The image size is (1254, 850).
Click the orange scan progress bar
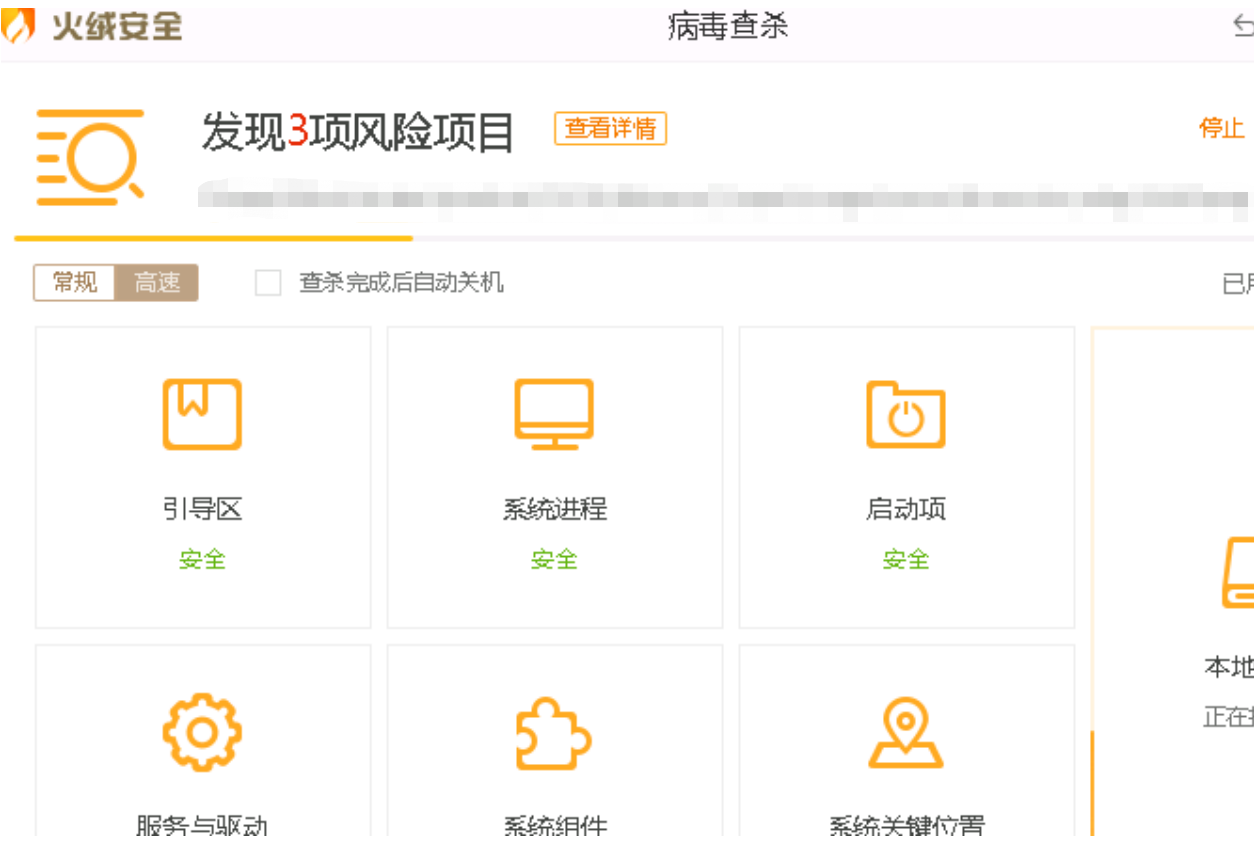[x=213, y=239]
